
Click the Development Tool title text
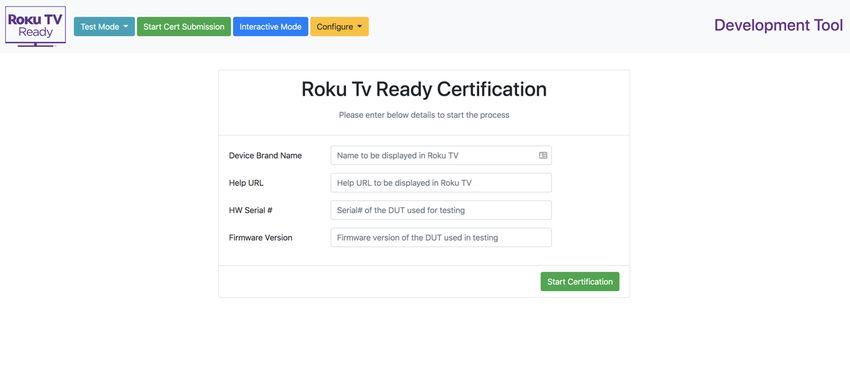click(x=778, y=25)
